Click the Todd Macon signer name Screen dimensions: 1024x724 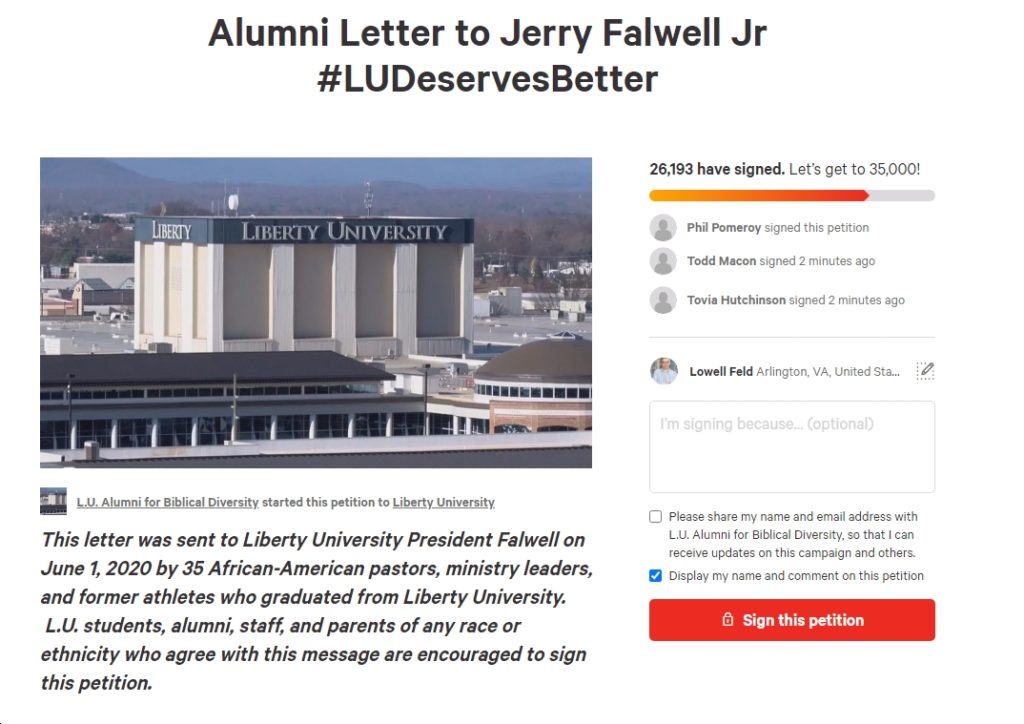pos(721,260)
